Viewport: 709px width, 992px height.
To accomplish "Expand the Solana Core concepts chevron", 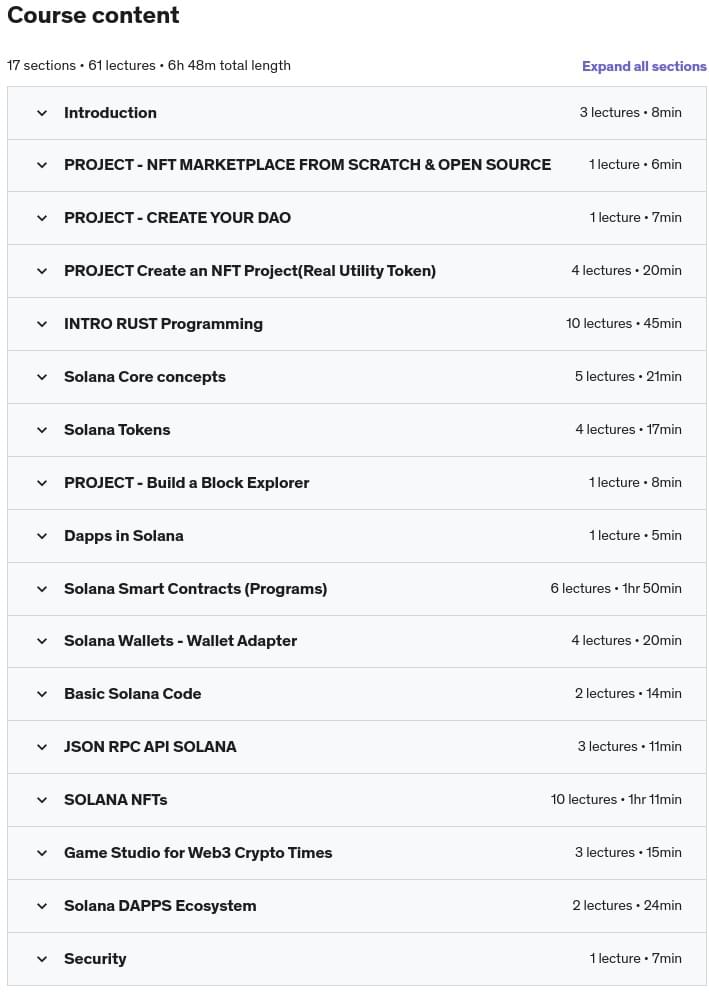I will 42,377.
